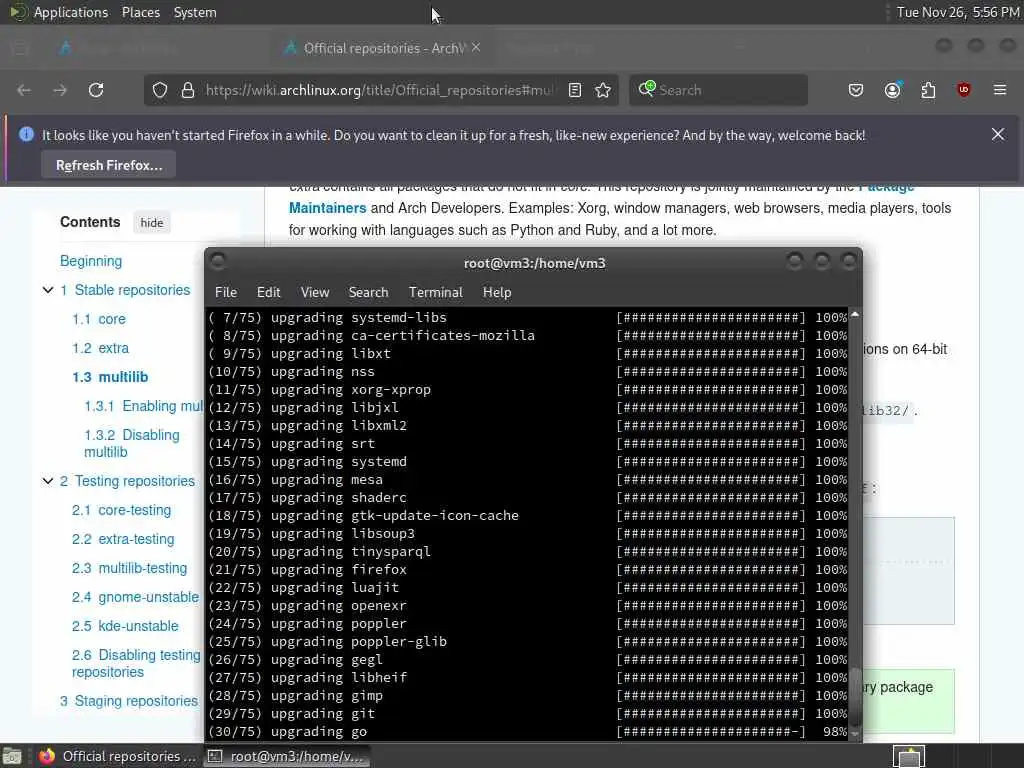Image resolution: width=1024 pixels, height=768 pixels.
Task: Open tracking protection shield icon in address bar
Action: pyautogui.click(x=160, y=90)
